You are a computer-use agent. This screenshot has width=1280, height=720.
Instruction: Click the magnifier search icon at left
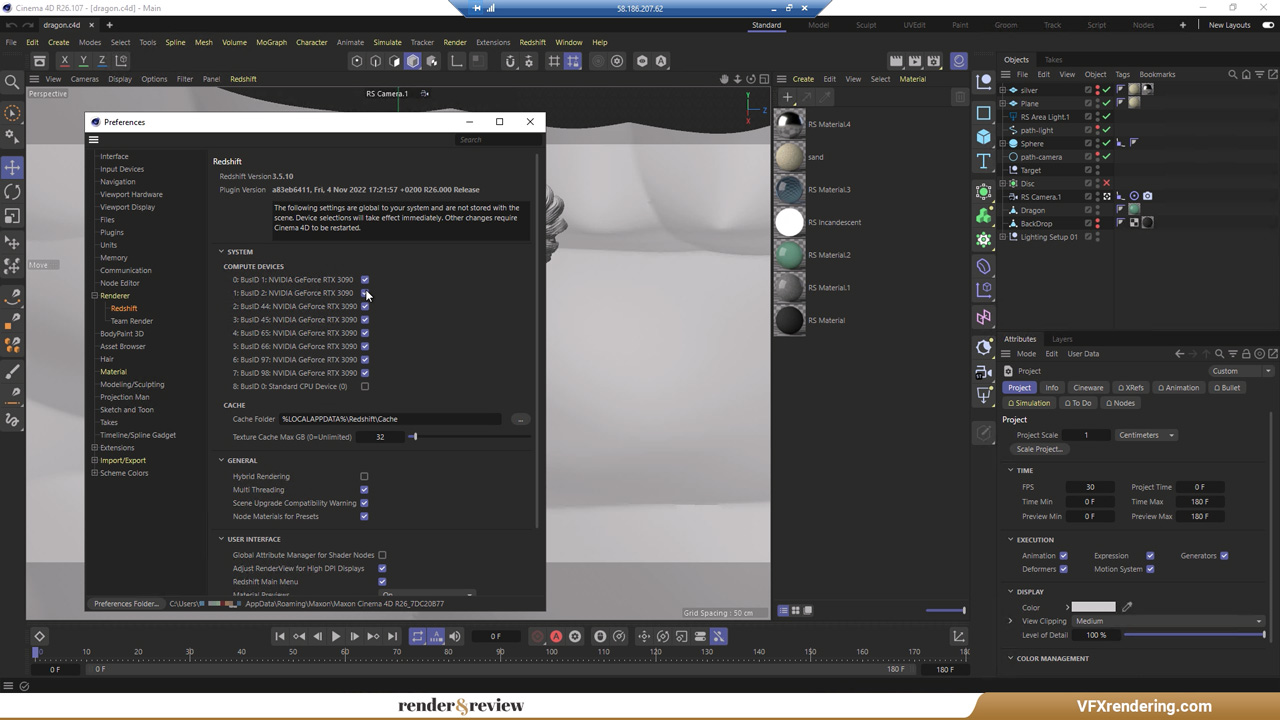coord(12,83)
